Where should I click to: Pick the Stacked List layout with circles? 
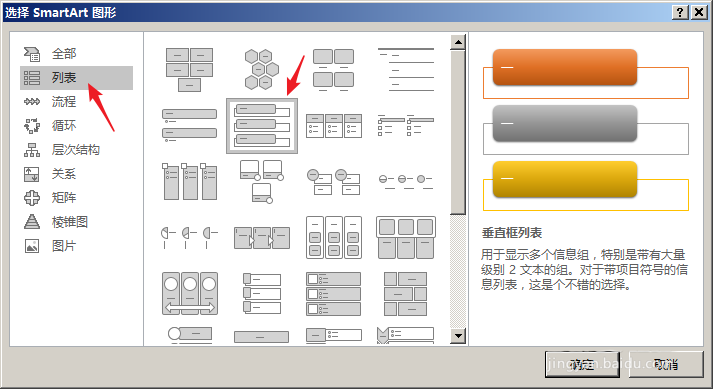coord(334,182)
